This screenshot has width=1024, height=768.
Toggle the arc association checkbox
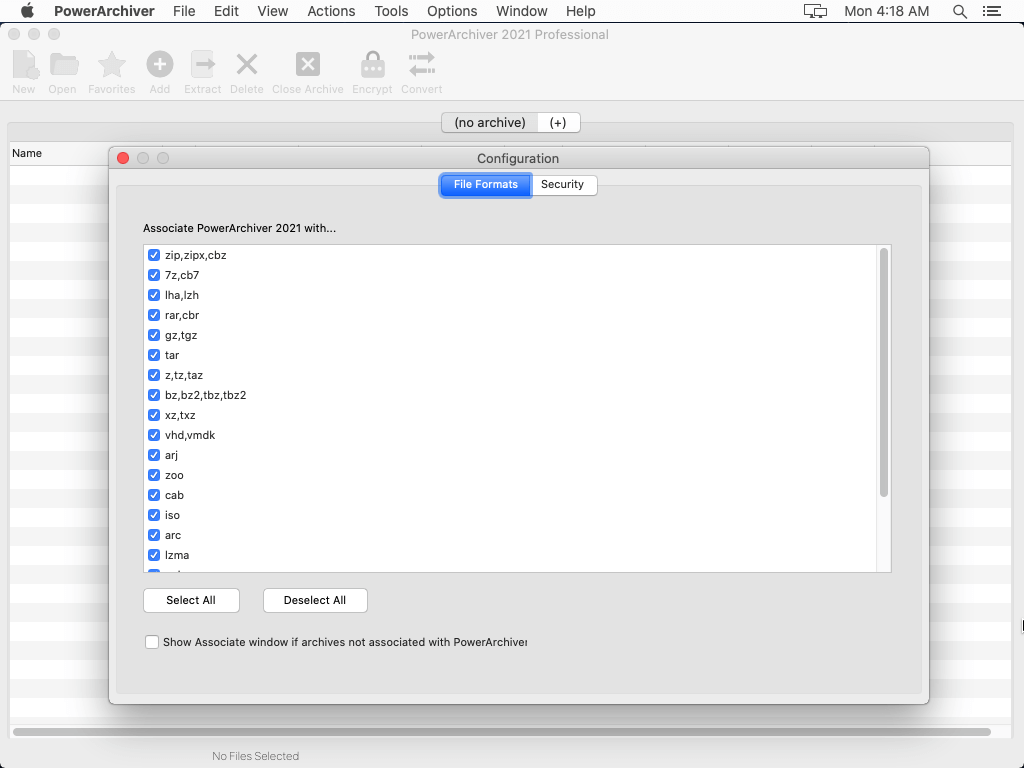click(x=154, y=535)
